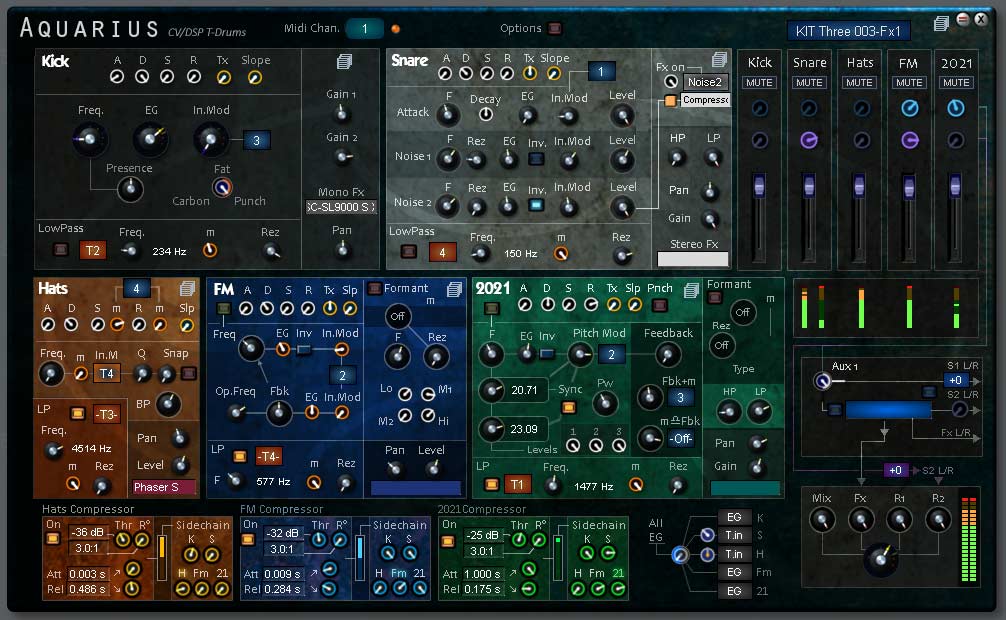
Task: Click the Kick Presence knob
Action: click(130, 189)
